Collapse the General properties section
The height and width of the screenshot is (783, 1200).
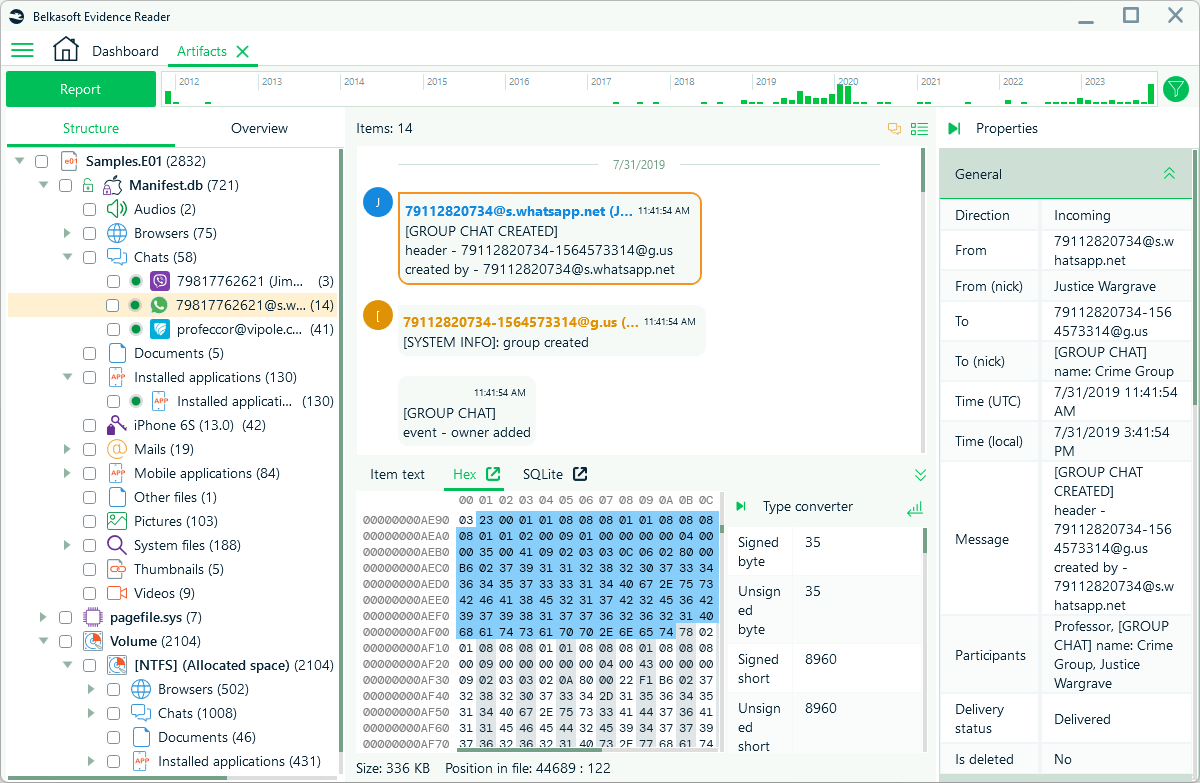1169,174
